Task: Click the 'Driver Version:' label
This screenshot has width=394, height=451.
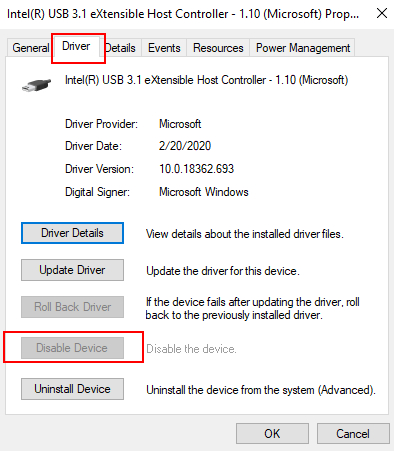Action: tap(99, 169)
